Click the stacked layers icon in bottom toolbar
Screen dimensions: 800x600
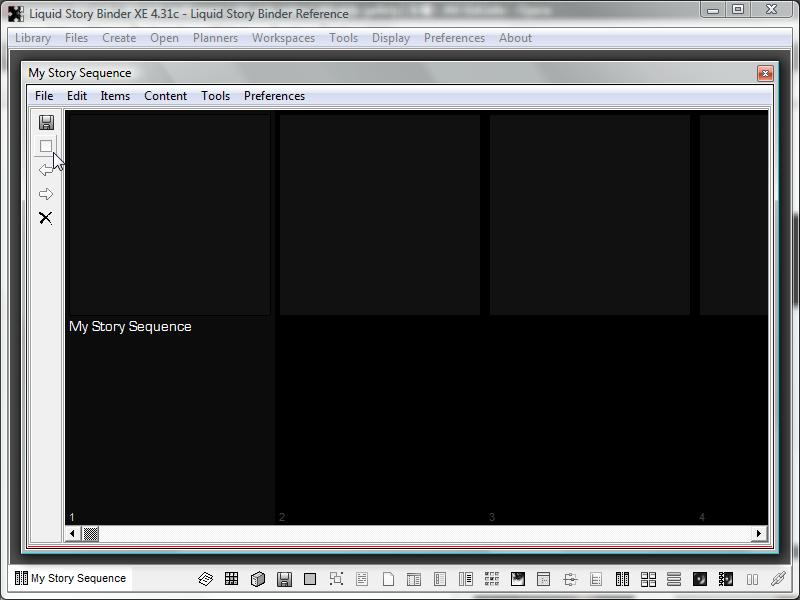[x=205, y=579]
